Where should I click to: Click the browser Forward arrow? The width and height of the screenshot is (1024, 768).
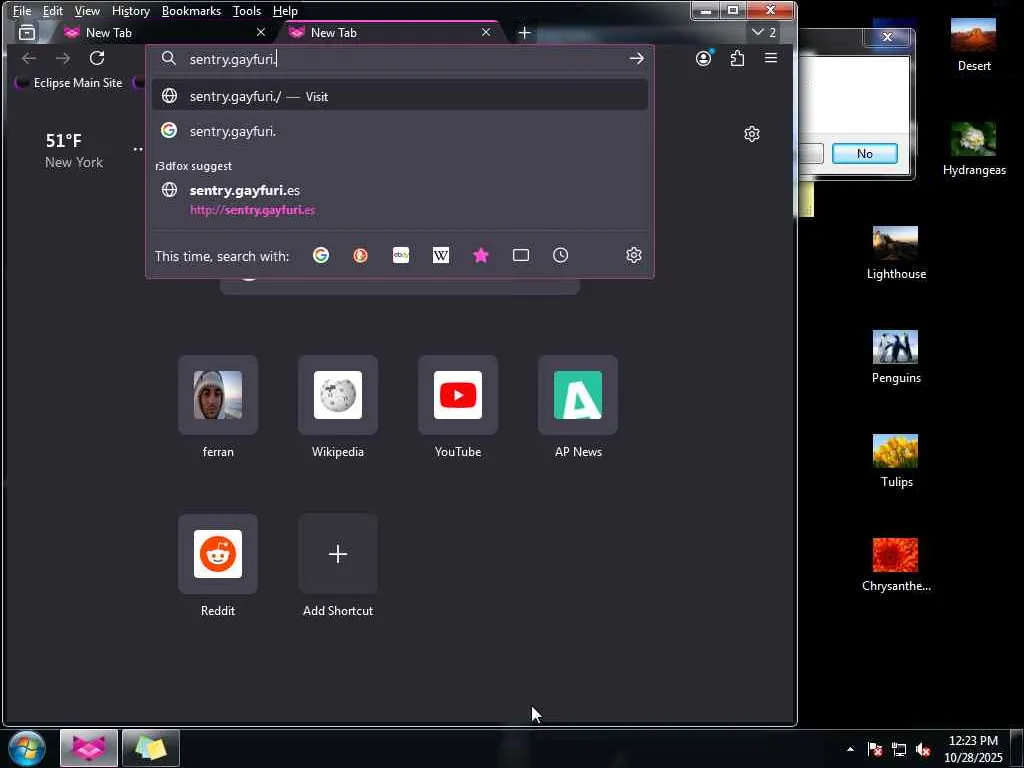click(63, 58)
